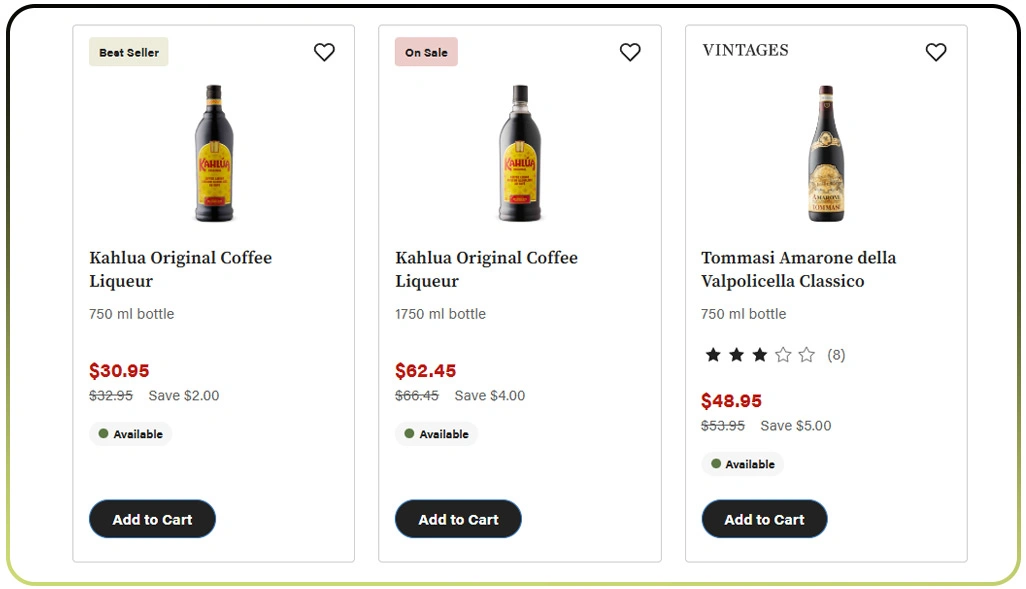View the Tommasi Amarone bottle image
This screenshot has width=1026, height=589.
coord(826,153)
